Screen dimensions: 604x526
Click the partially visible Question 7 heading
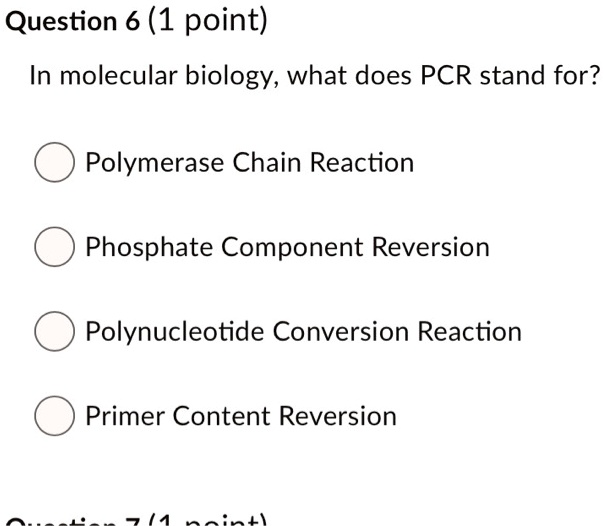(x=138, y=520)
